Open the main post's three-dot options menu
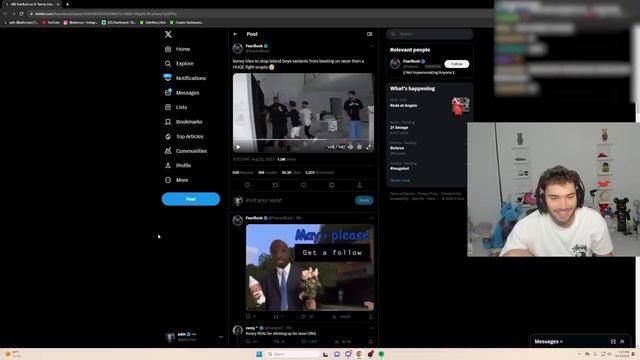 pyautogui.click(x=371, y=46)
